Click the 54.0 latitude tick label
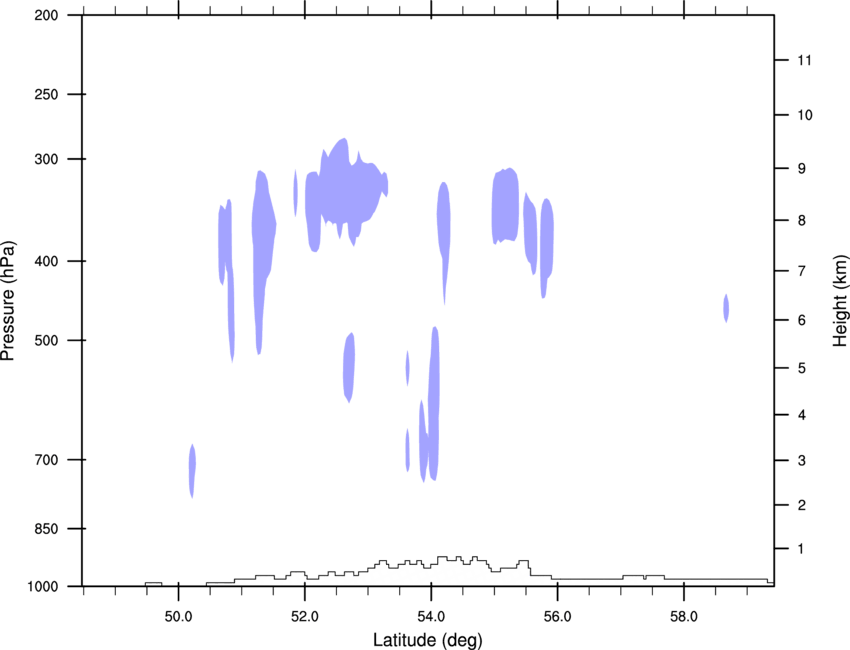The image size is (850, 650). click(x=431, y=617)
